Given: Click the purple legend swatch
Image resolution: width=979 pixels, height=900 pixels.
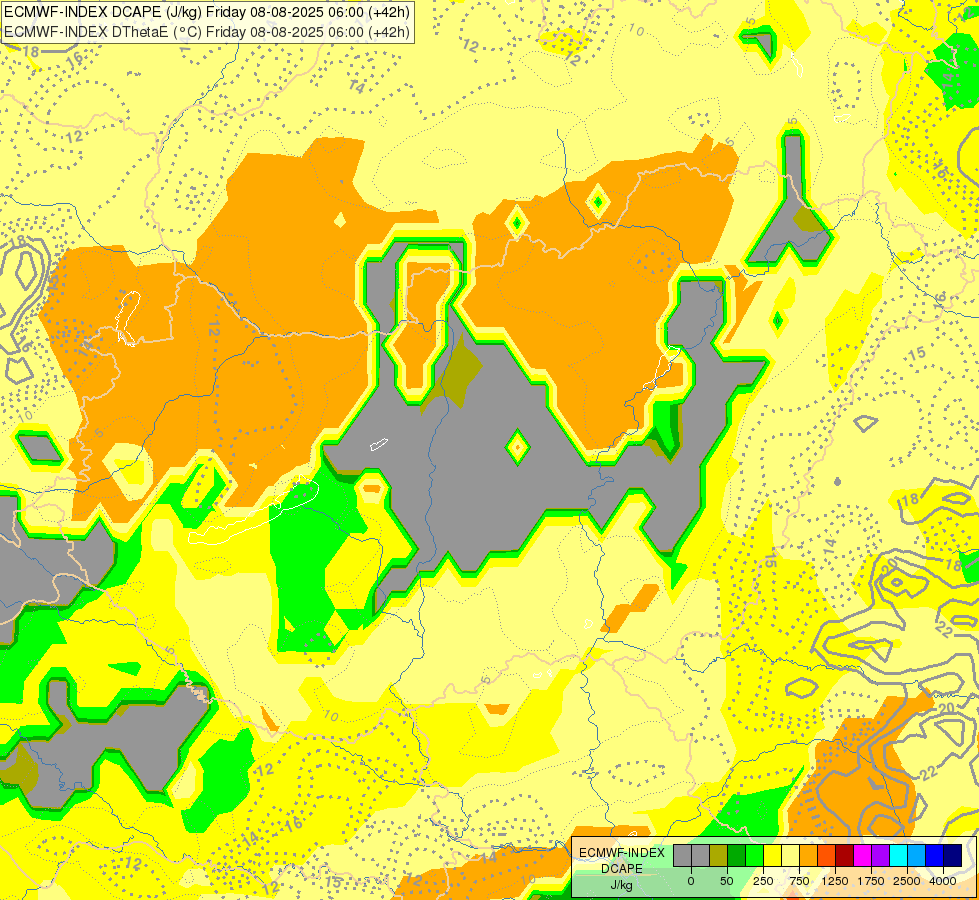Looking at the screenshot, I should pos(880,855).
